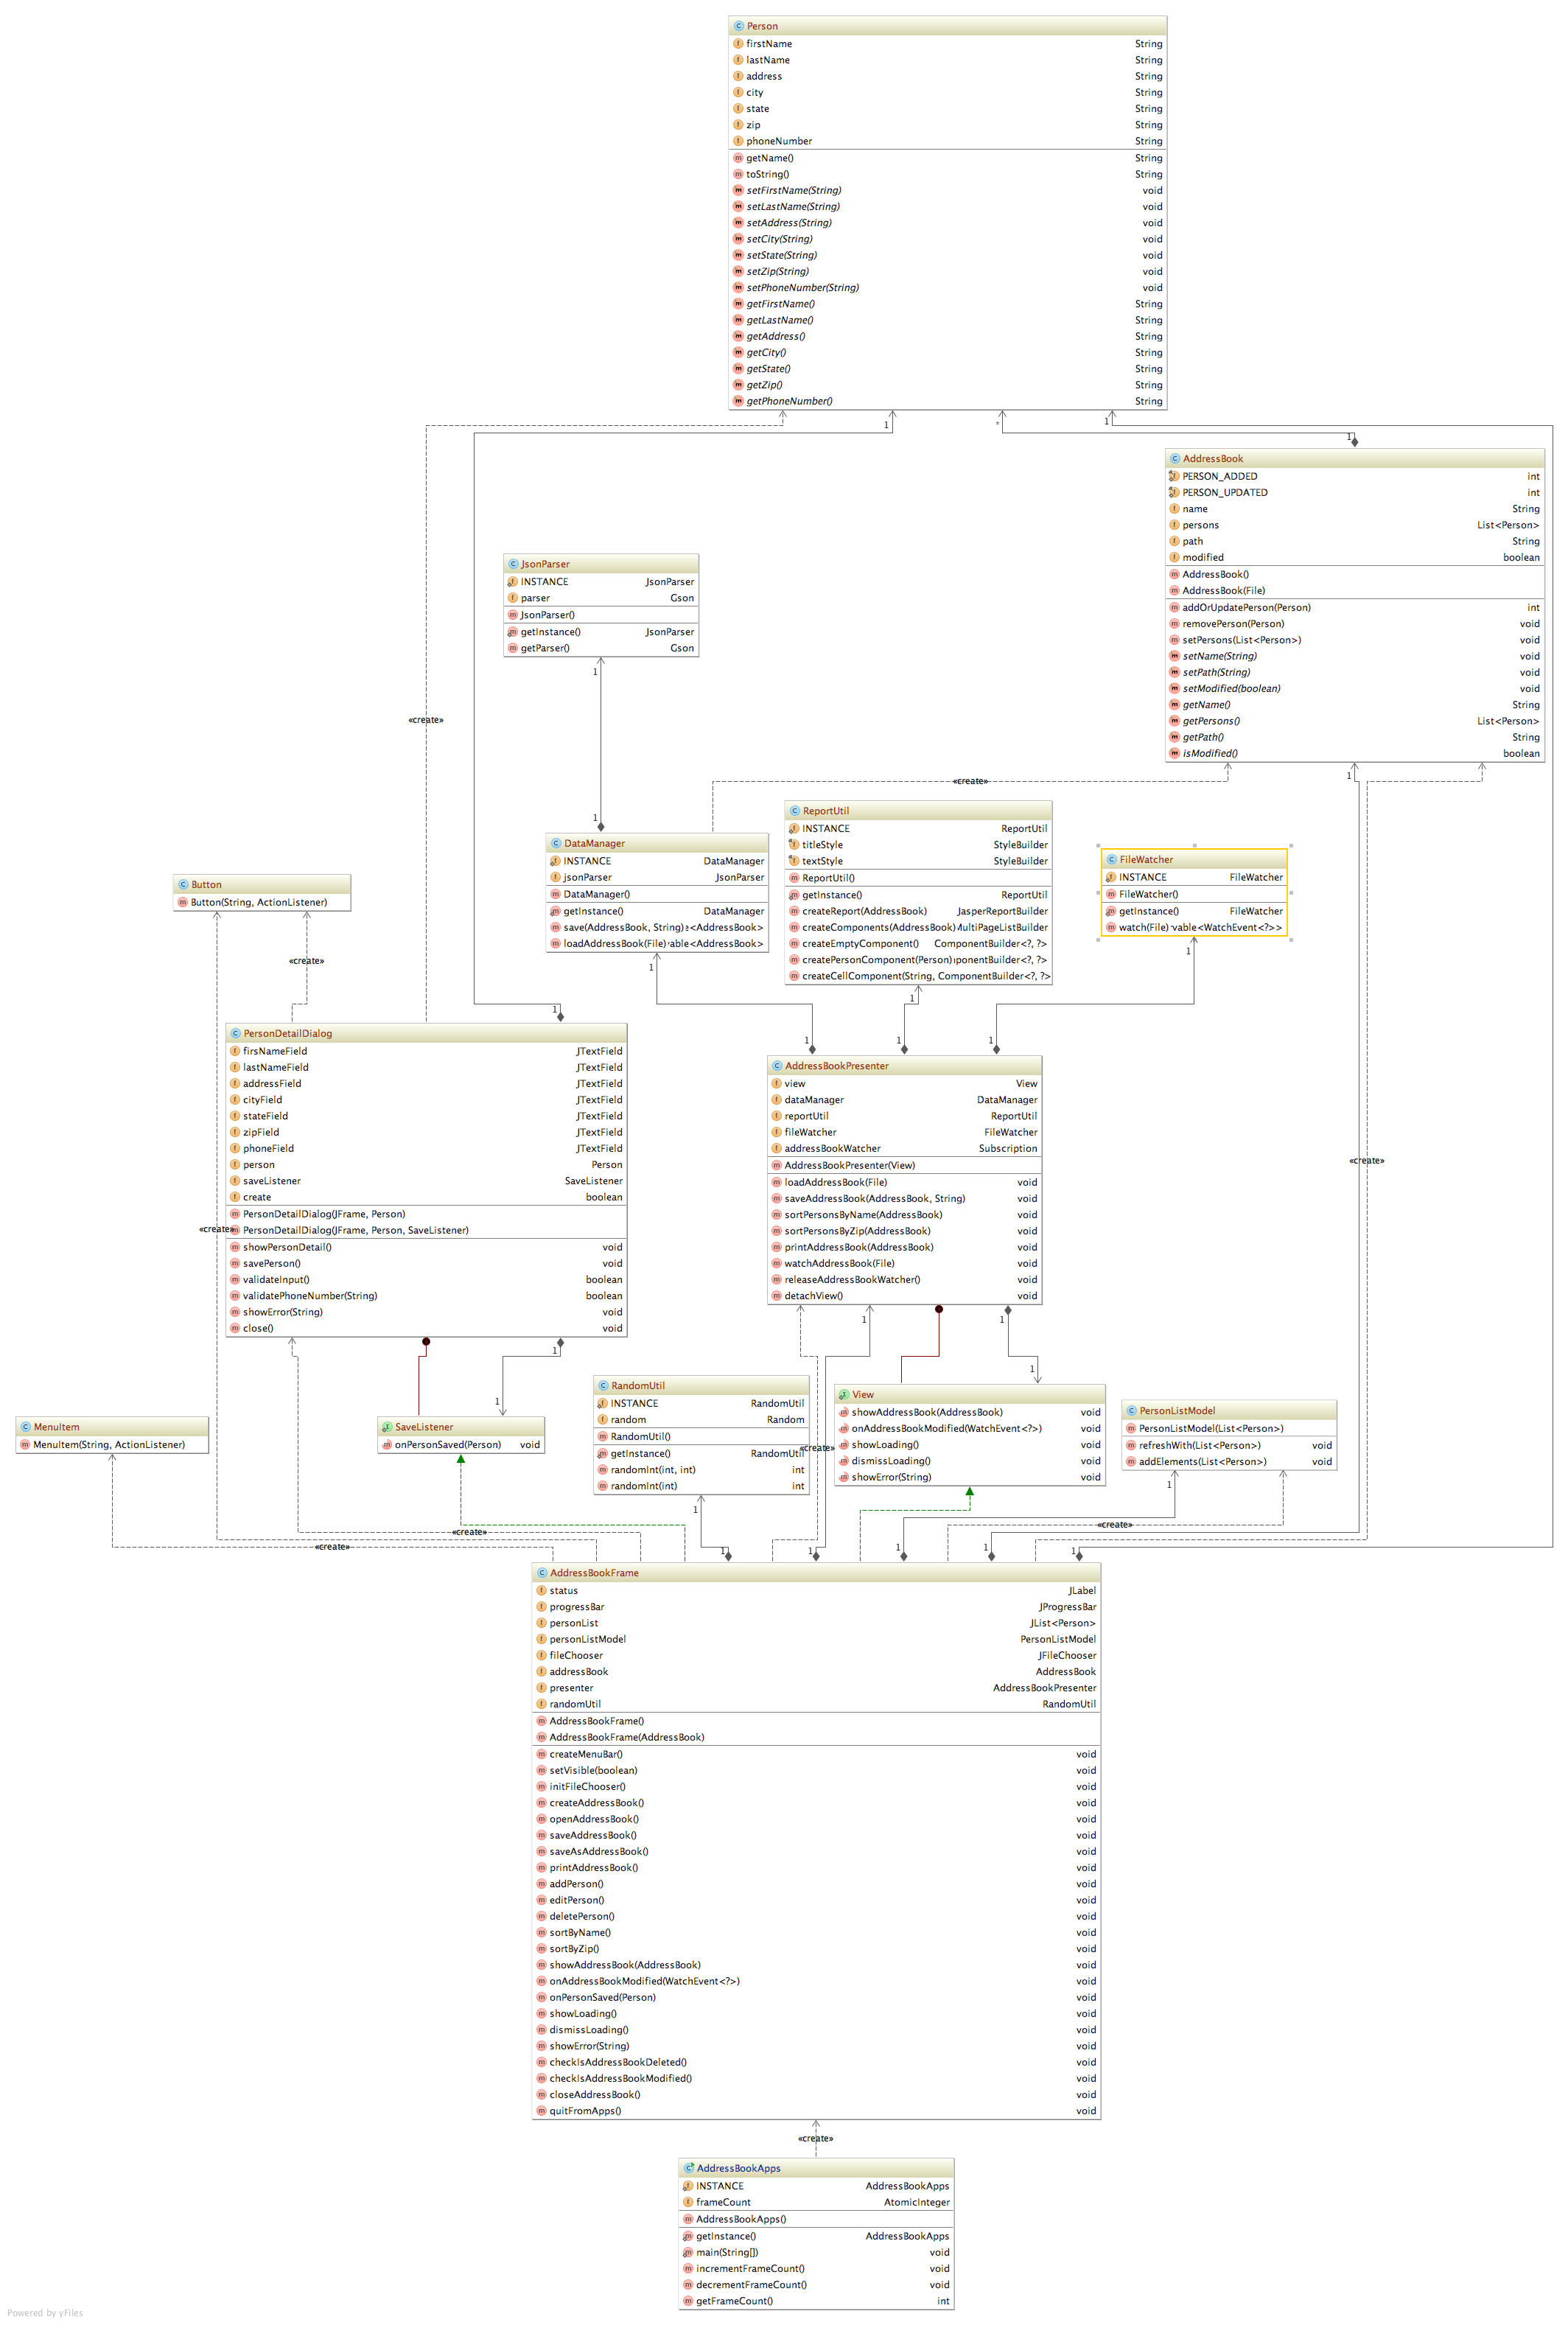
Task: Select the DataManager class title
Action: (594, 843)
